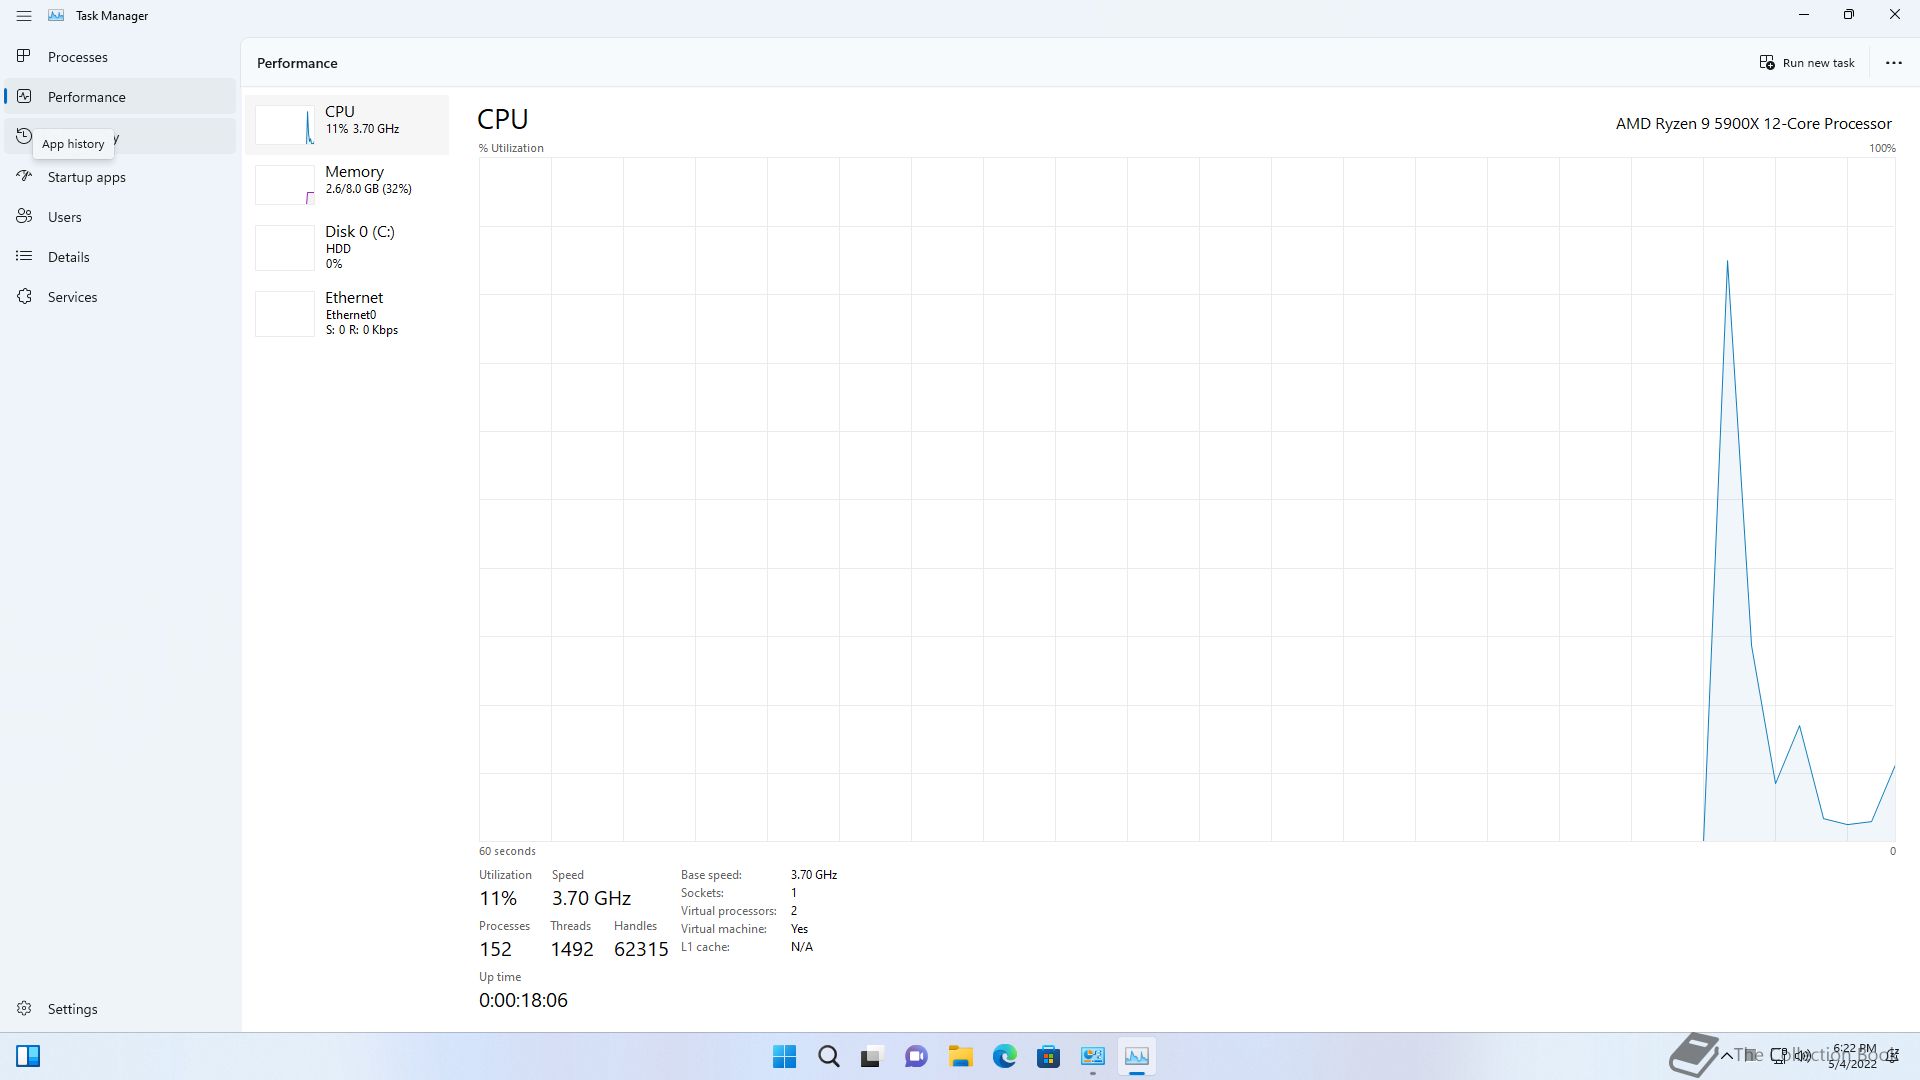This screenshot has height=1080, width=1920.
Task: Click the App history icon
Action: point(24,136)
